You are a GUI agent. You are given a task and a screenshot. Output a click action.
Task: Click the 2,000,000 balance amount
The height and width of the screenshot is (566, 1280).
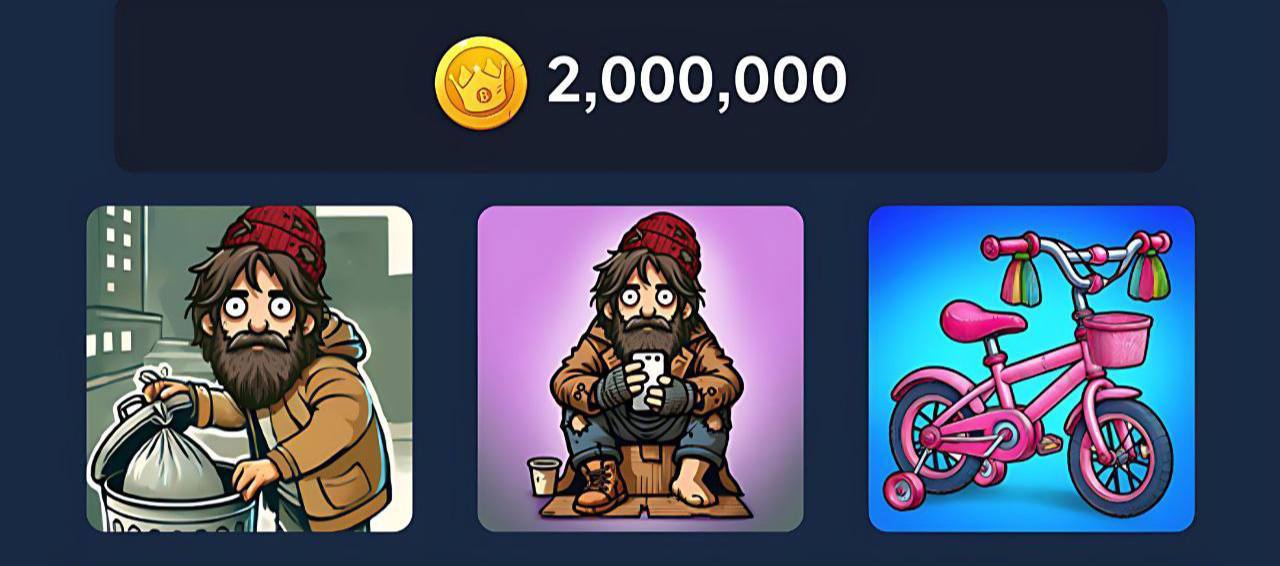point(697,81)
